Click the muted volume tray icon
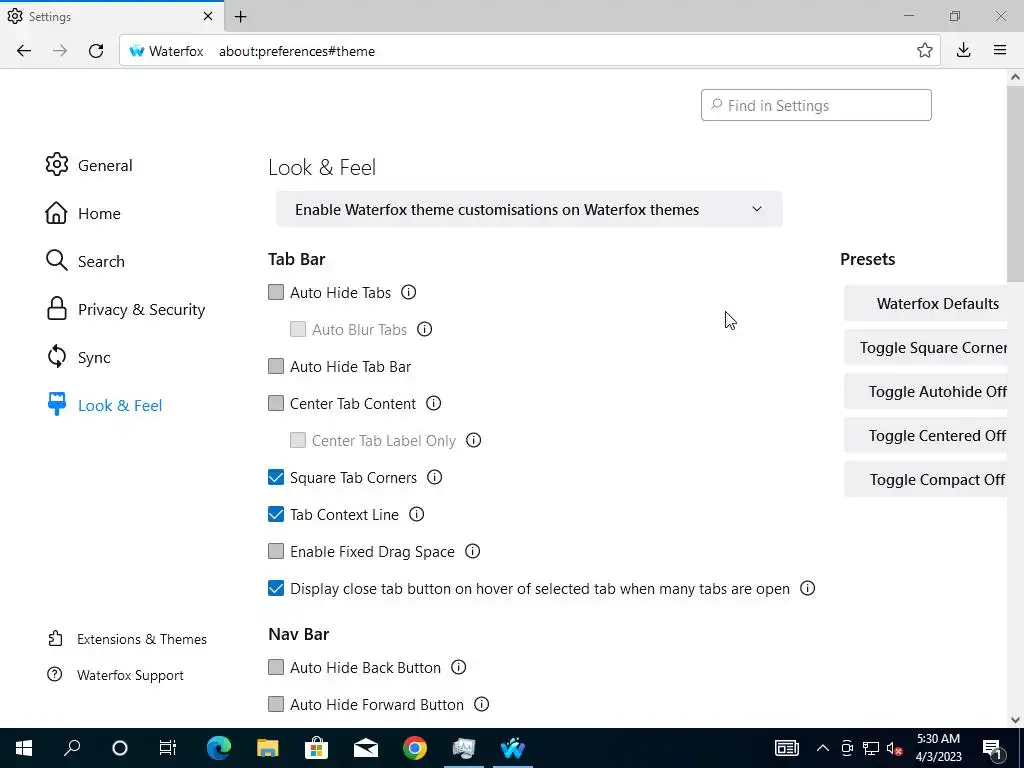The image size is (1024, 768). point(895,748)
